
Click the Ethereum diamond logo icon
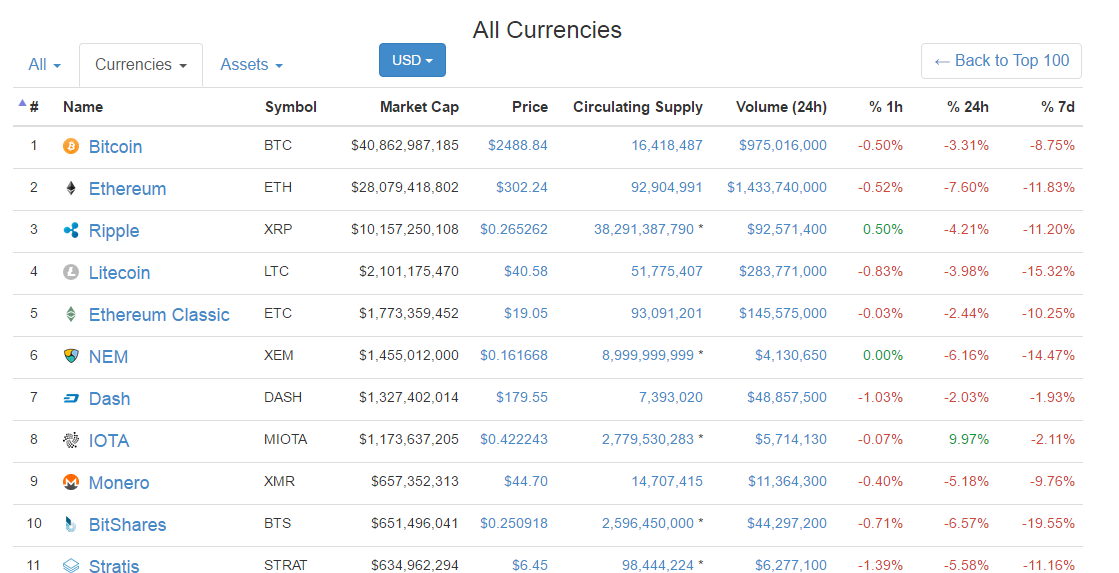coord(71,188)
